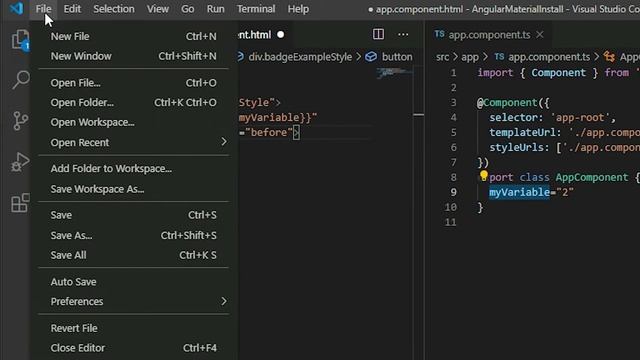Select Add Folder to Workspace...

pyautogui.click(x=133, y=169)
